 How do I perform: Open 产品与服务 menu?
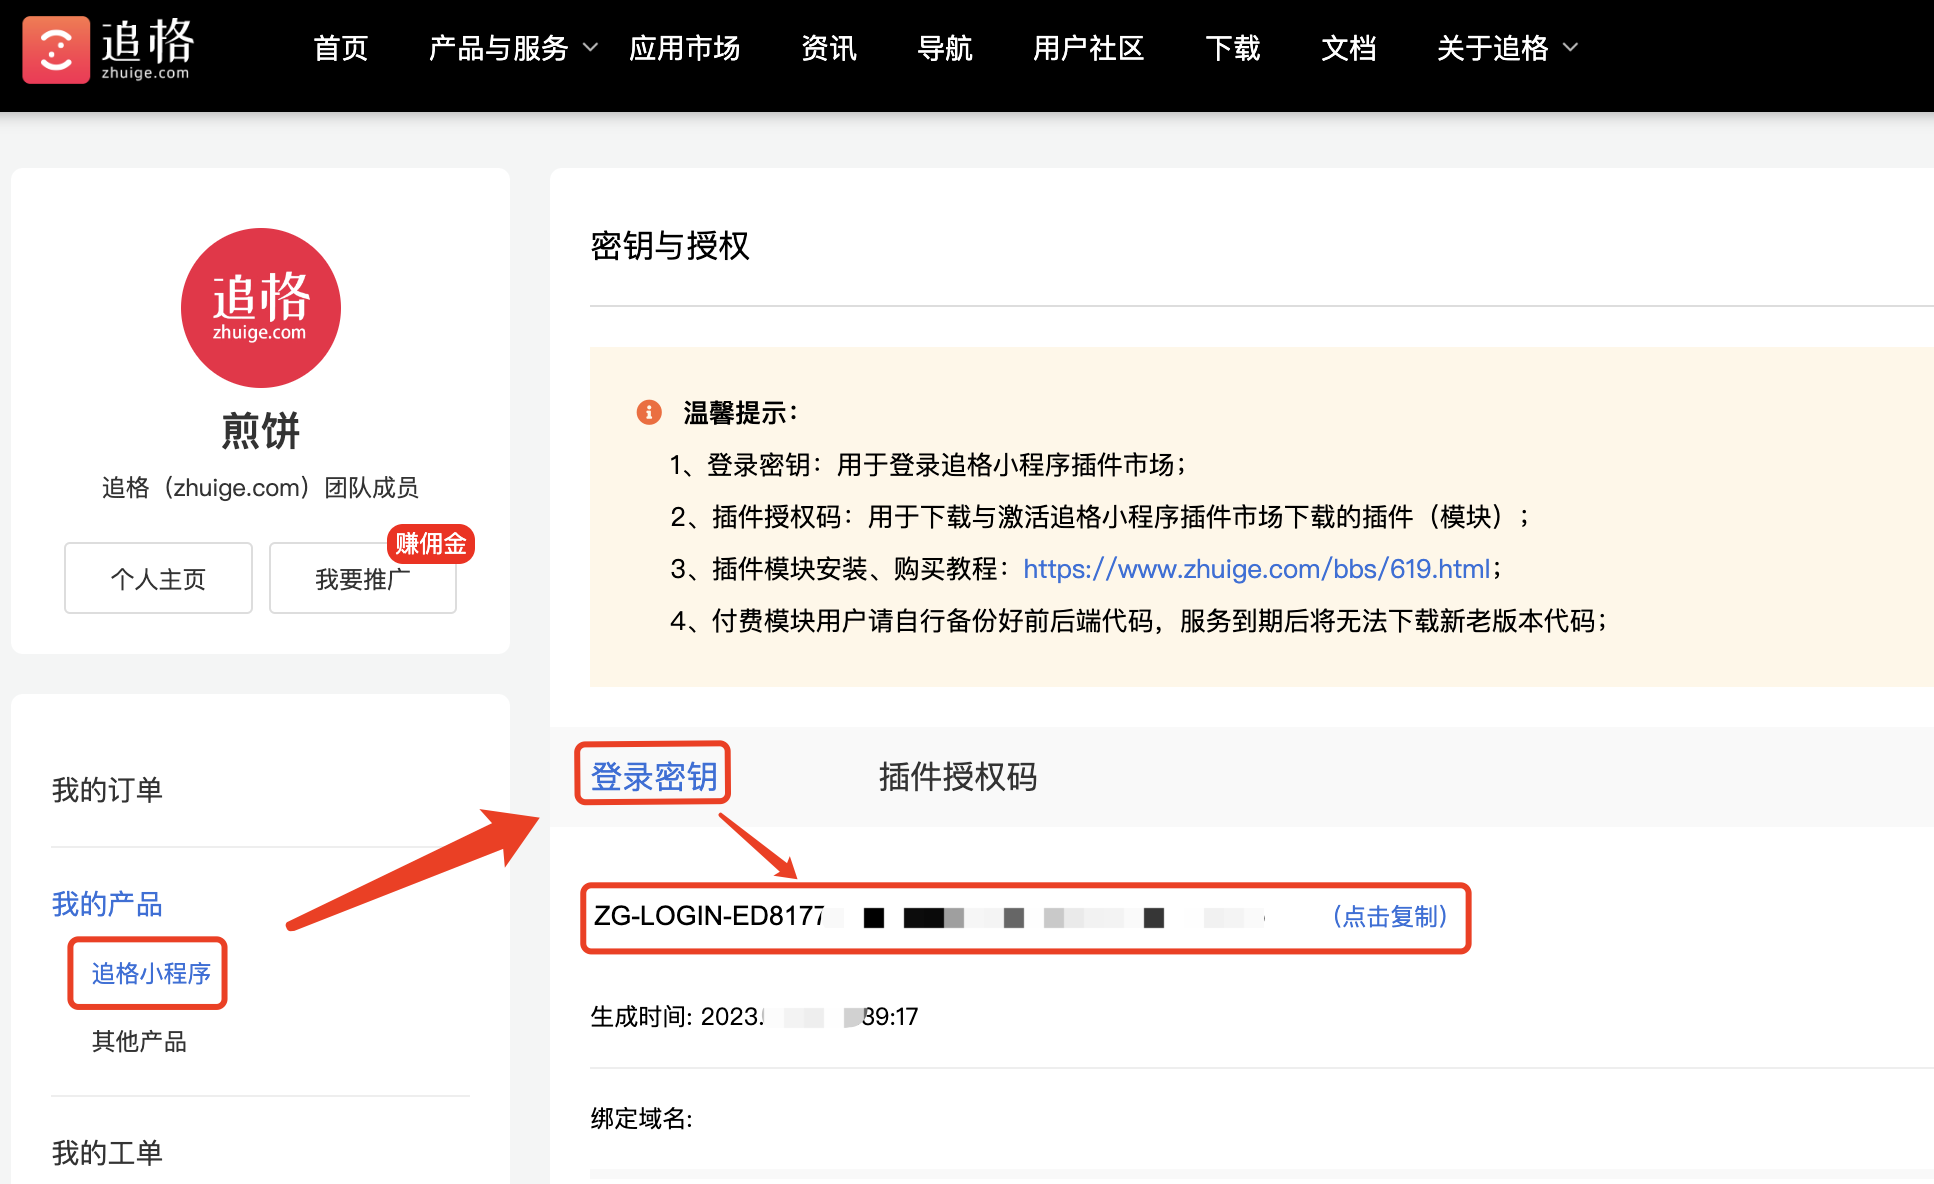tap(498, 48)
